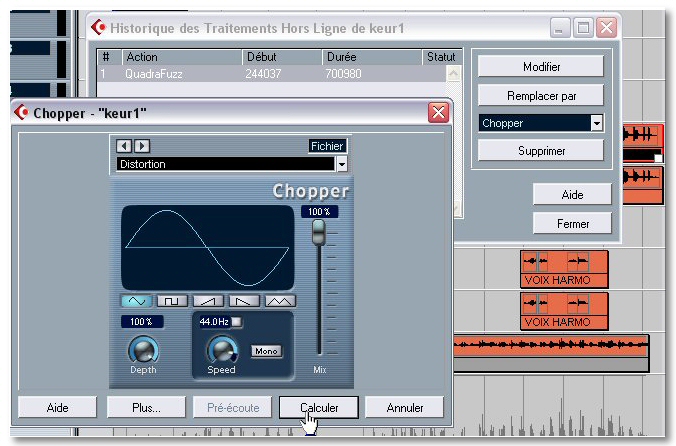Click the Annuler button

(404, 408)
